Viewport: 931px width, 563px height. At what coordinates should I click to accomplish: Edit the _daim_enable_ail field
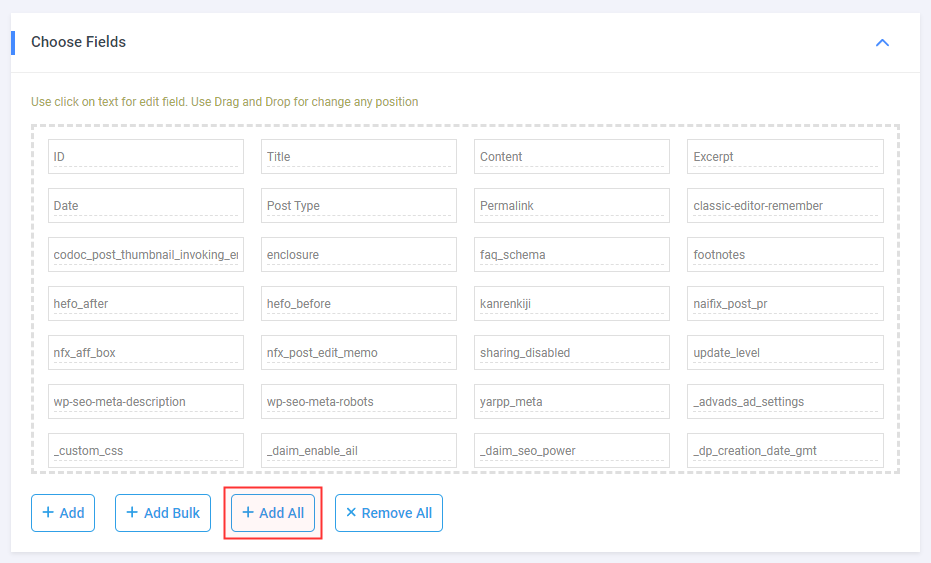pyautogui.click(x=359, y=451)
